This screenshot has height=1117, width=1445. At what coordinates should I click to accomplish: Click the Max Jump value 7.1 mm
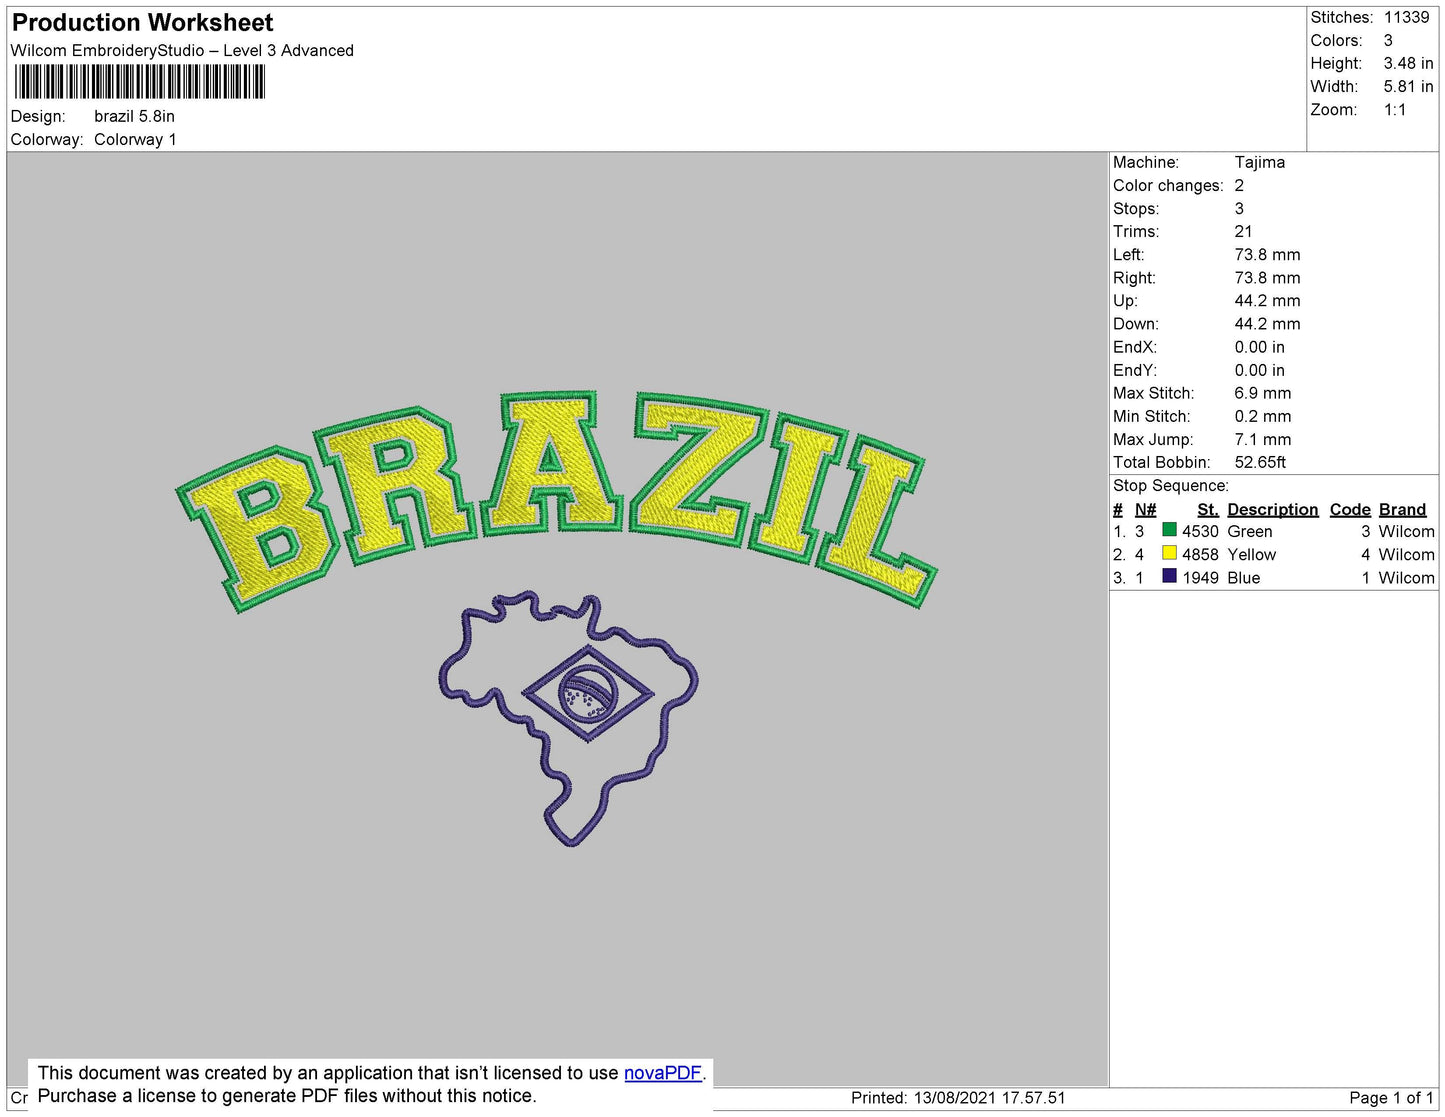click(1262, 439)
